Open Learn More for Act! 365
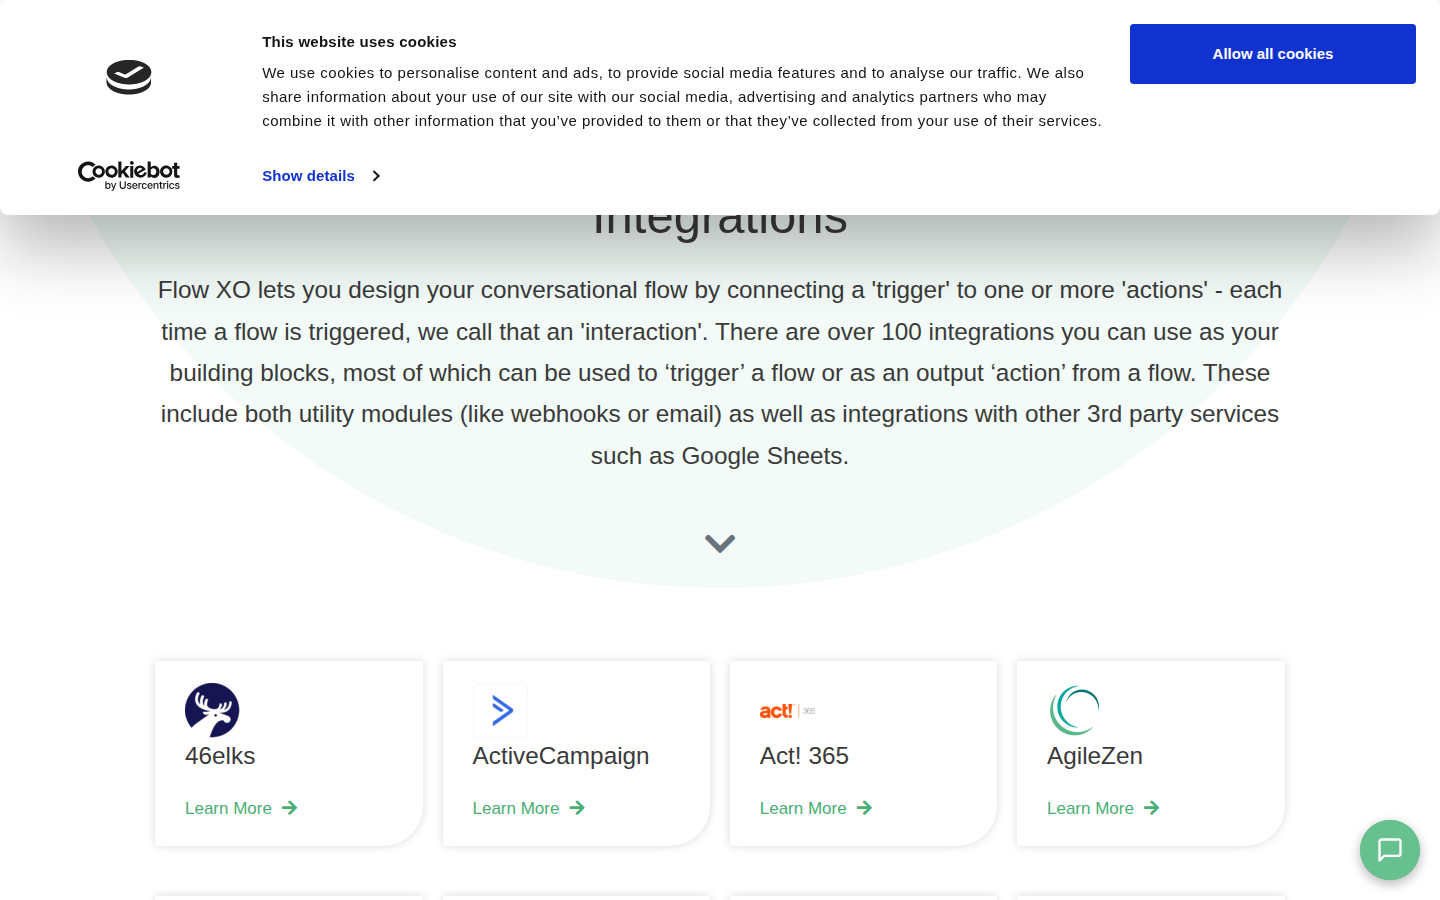Screen dimensions: 1440x900 click(x=803, y=808)
